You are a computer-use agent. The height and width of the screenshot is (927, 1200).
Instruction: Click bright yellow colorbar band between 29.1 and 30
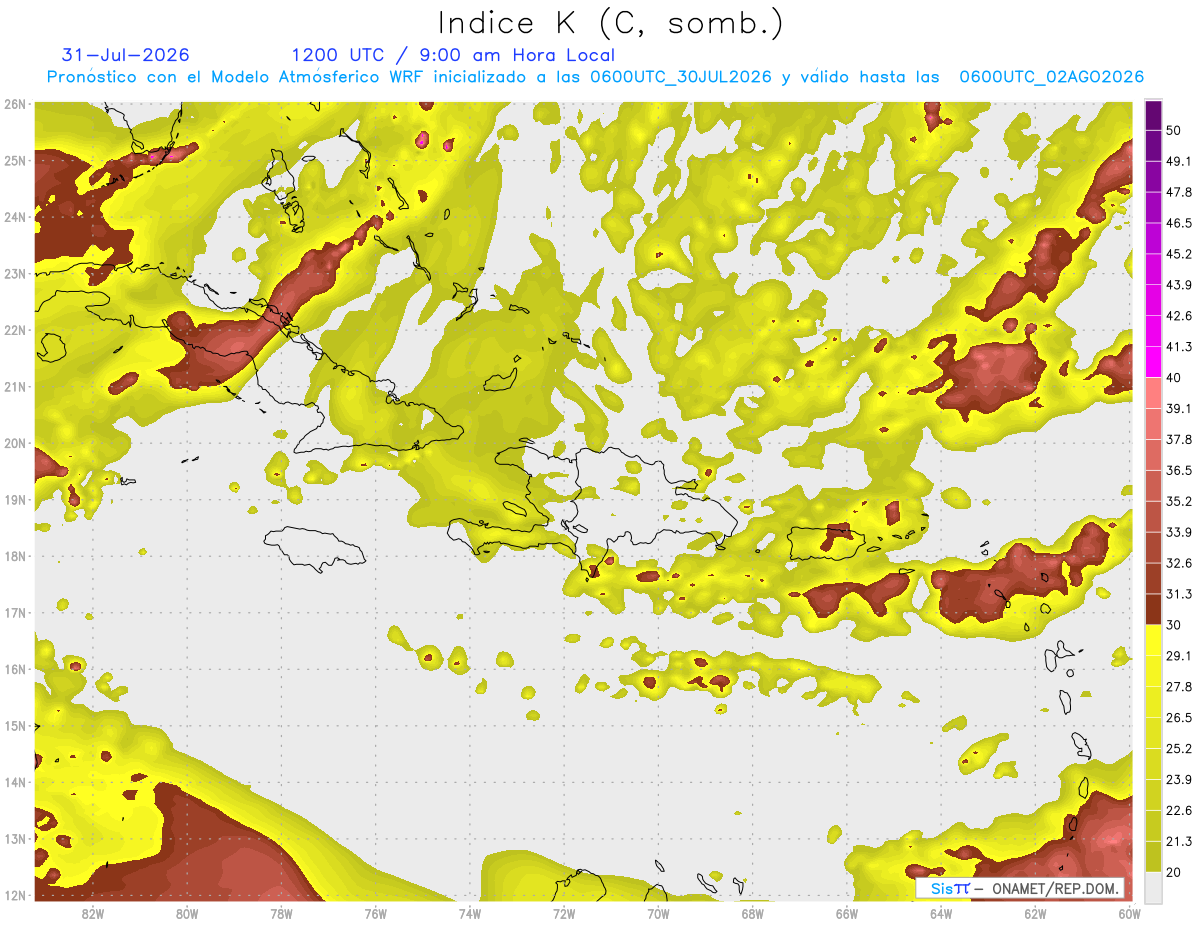click(x=1153, y=640)
